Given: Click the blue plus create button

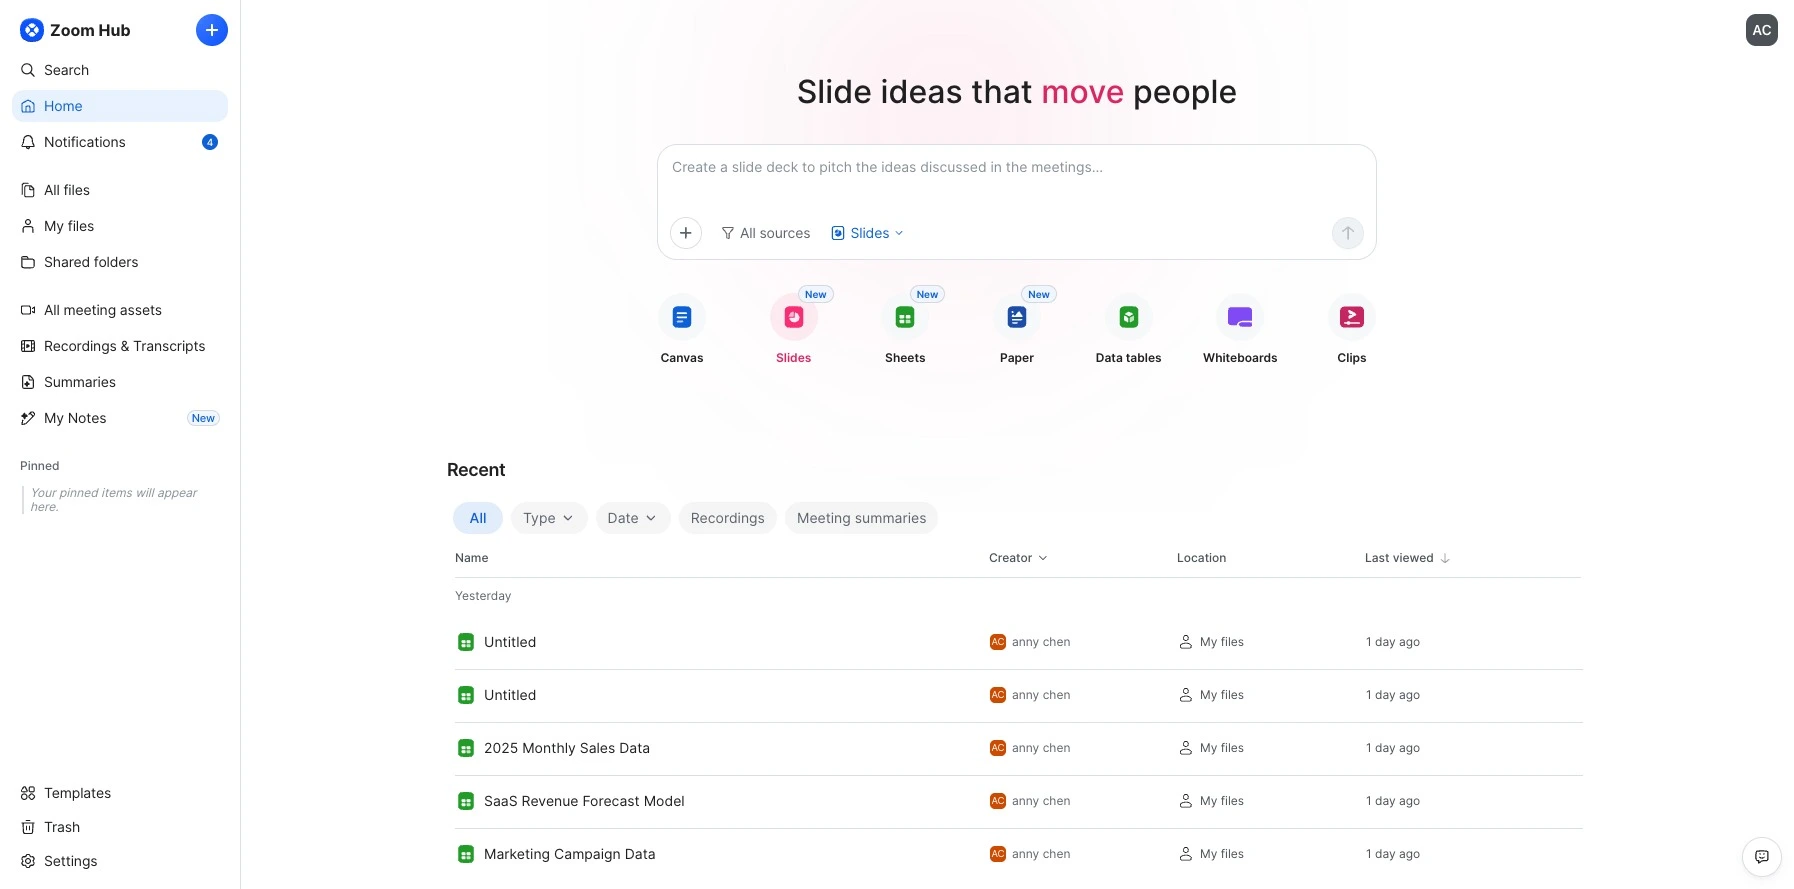Looking at the screenshot, I should (x=212, y=30).
